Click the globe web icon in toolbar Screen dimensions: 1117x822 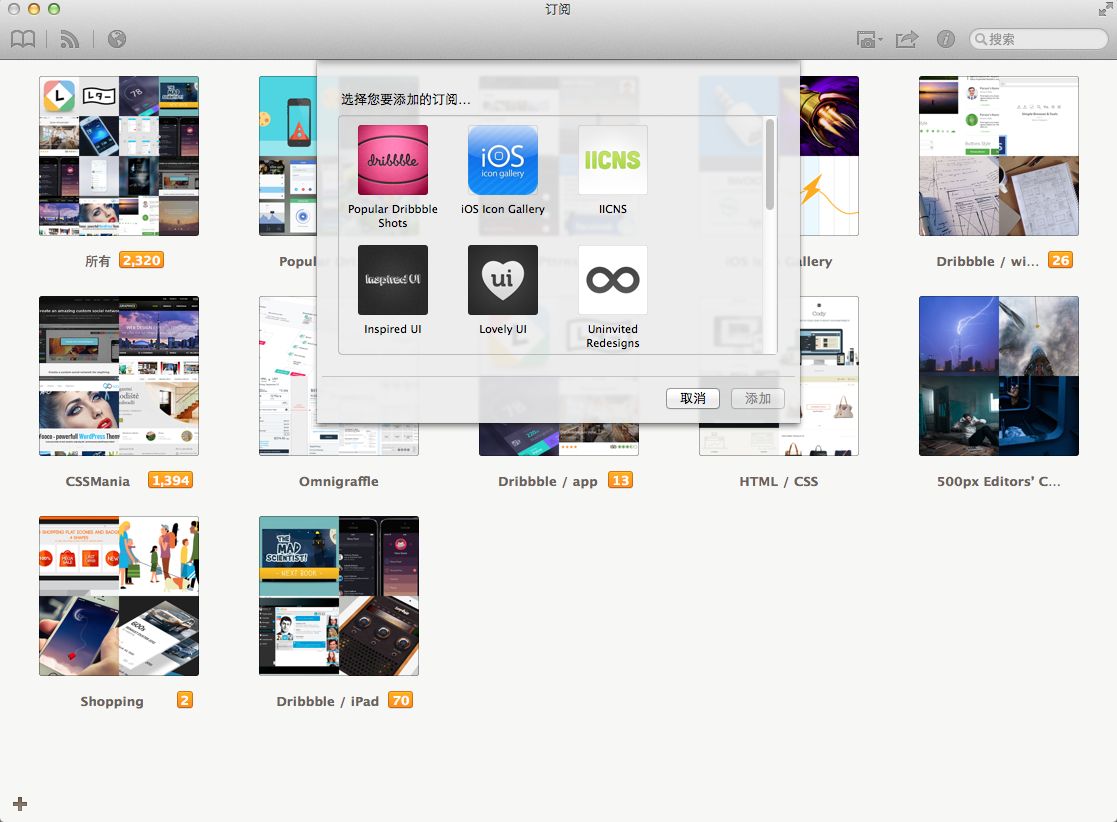point(117,39)
